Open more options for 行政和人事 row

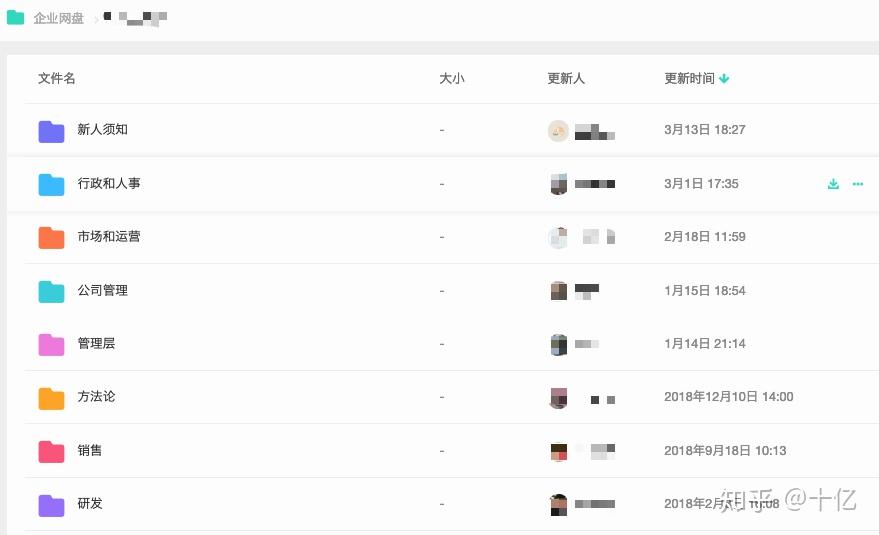pyautogui.click(x=858, y=184)
